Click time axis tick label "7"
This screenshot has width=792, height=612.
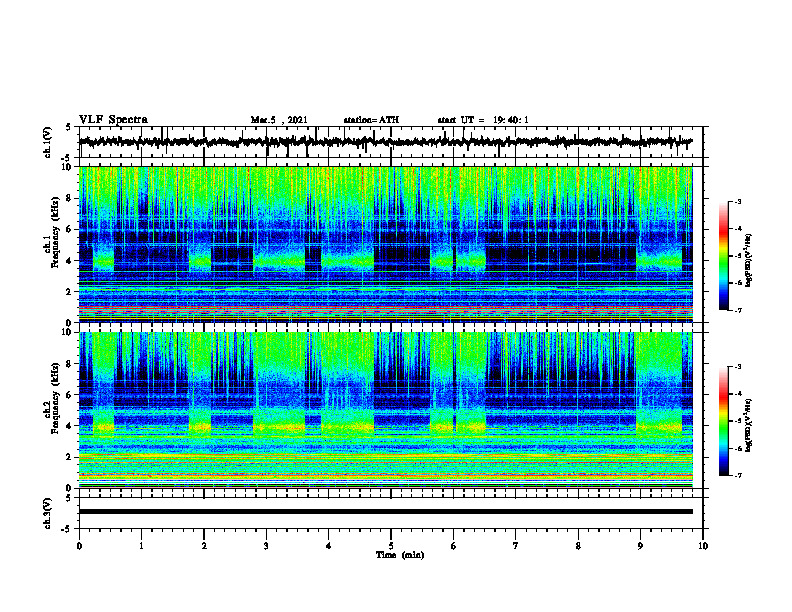[516, 546]
